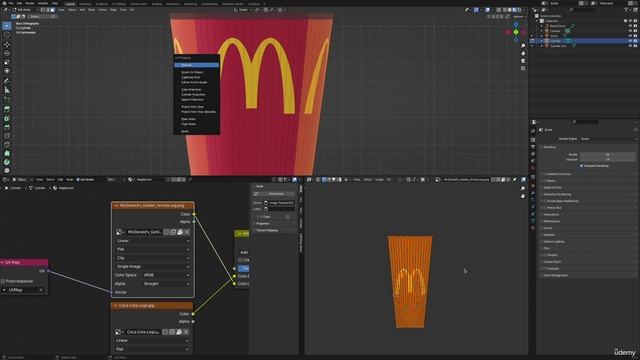Screen dimensions: 640x360
Task: Expand the Sampling panel in render properties
Action: pyautogui.click(x=588, y=147)
